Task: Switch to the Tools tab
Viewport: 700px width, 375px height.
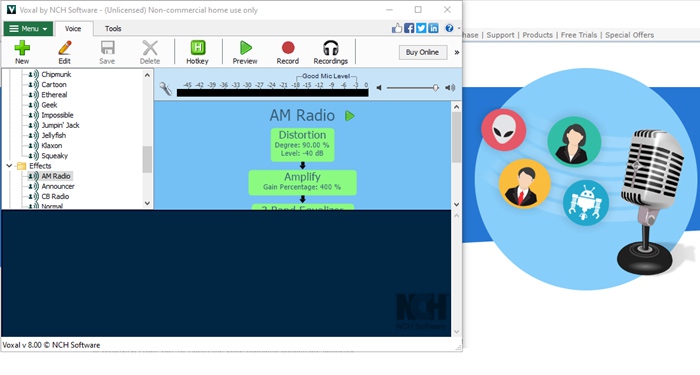Action: 113,29
